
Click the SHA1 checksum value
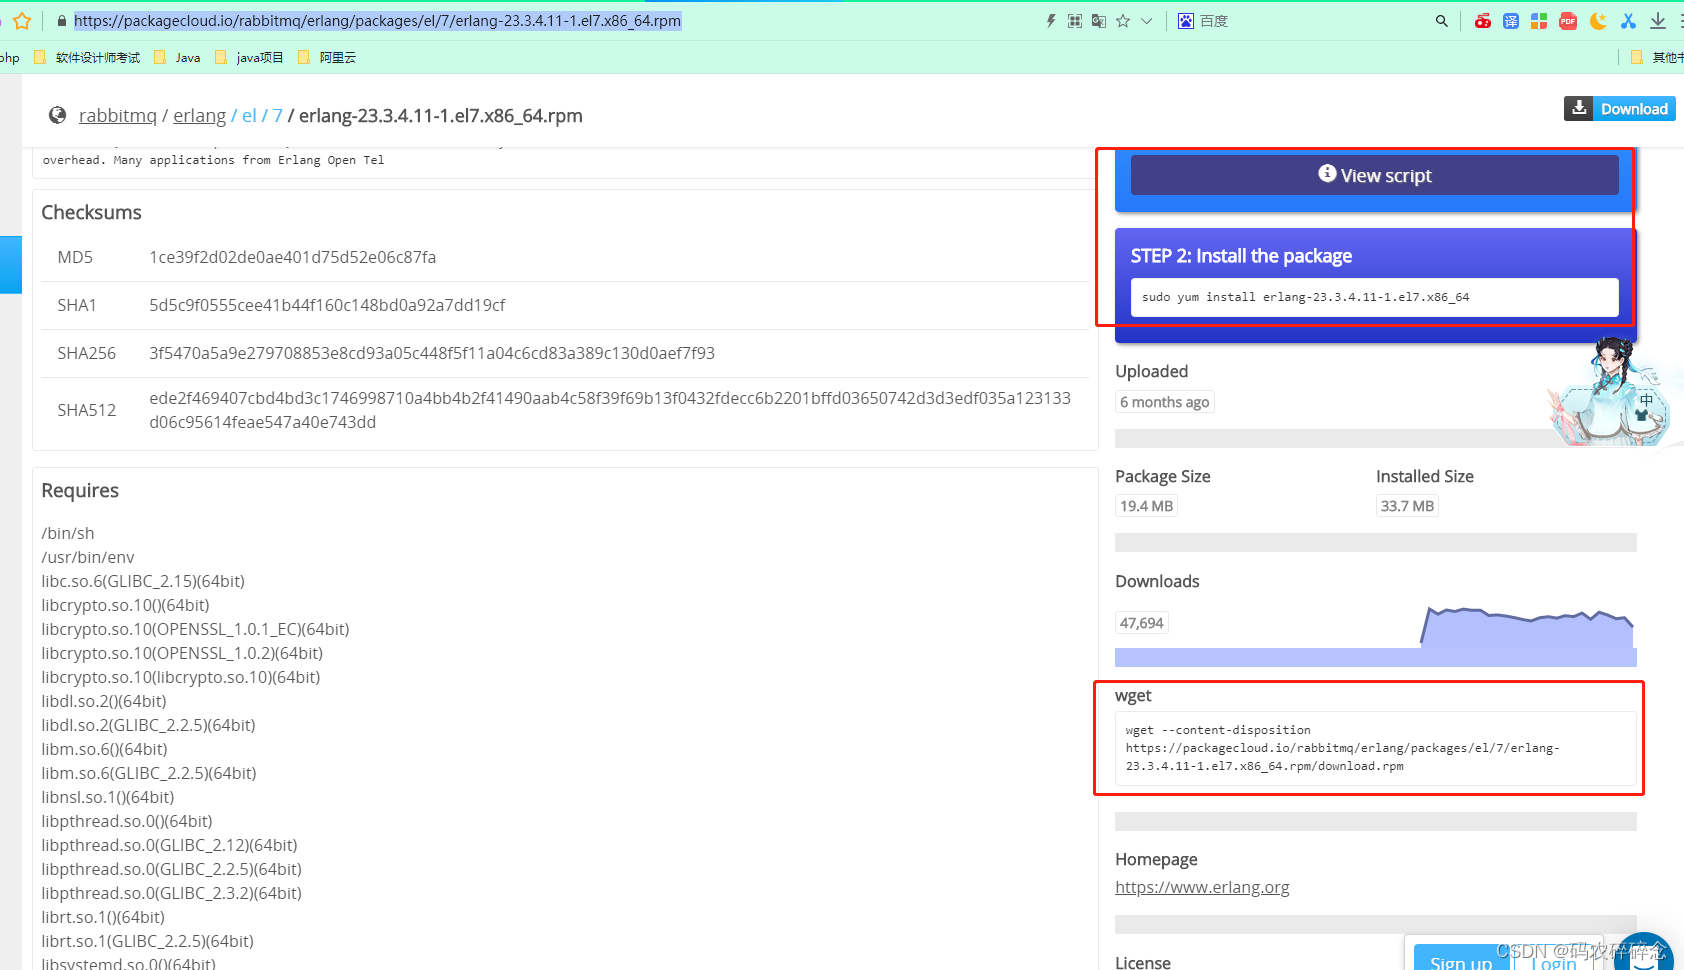pyautogui.click(x=327, y=305)
